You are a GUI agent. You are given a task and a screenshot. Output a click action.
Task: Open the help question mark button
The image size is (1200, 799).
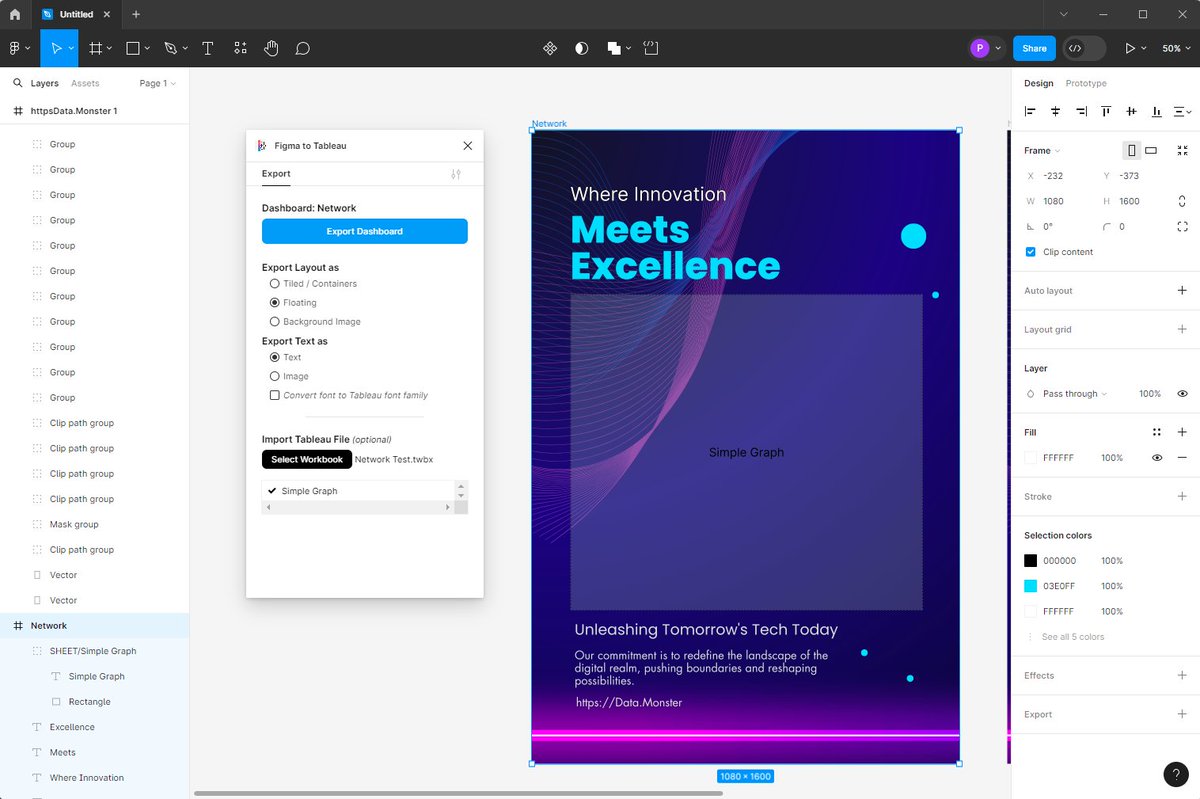[1176, 774]
